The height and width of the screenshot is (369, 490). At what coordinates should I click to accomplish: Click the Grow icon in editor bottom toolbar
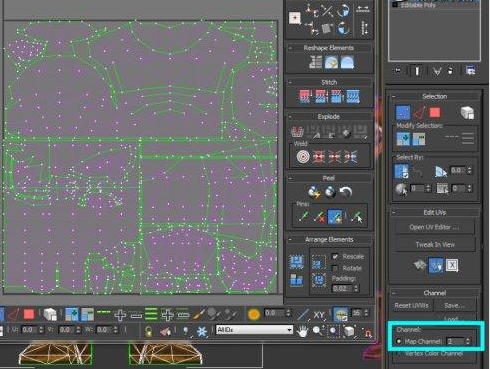pos(72,314)
